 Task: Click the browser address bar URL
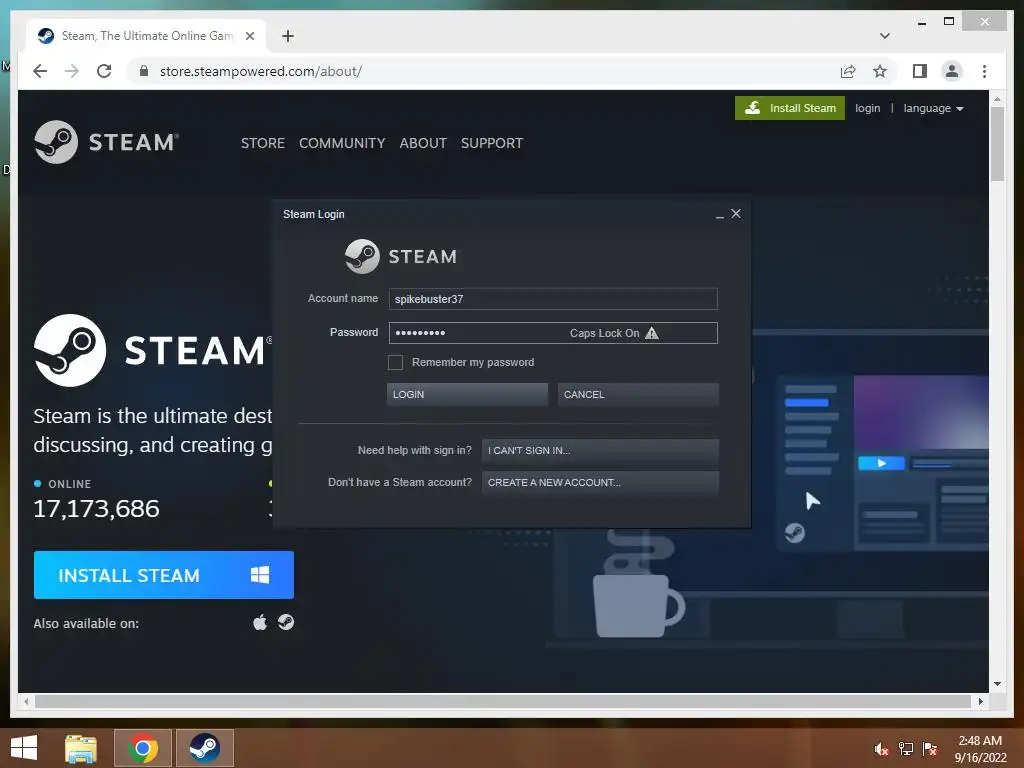pos(261,71)
